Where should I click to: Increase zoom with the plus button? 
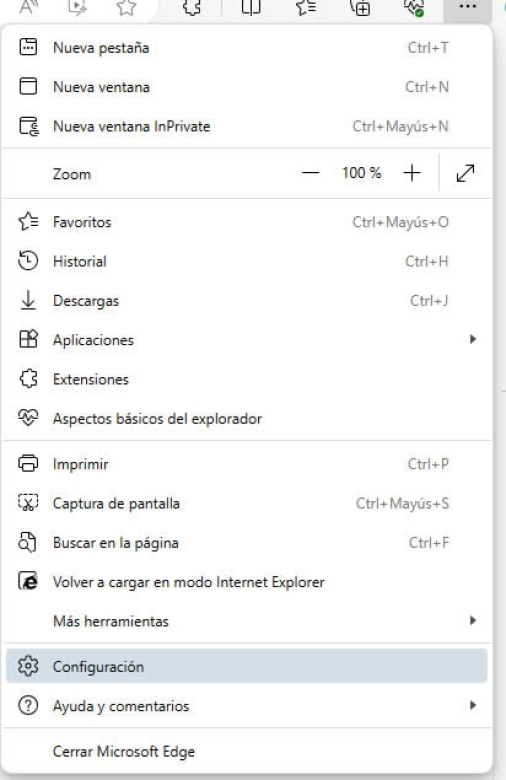point(412,173)
